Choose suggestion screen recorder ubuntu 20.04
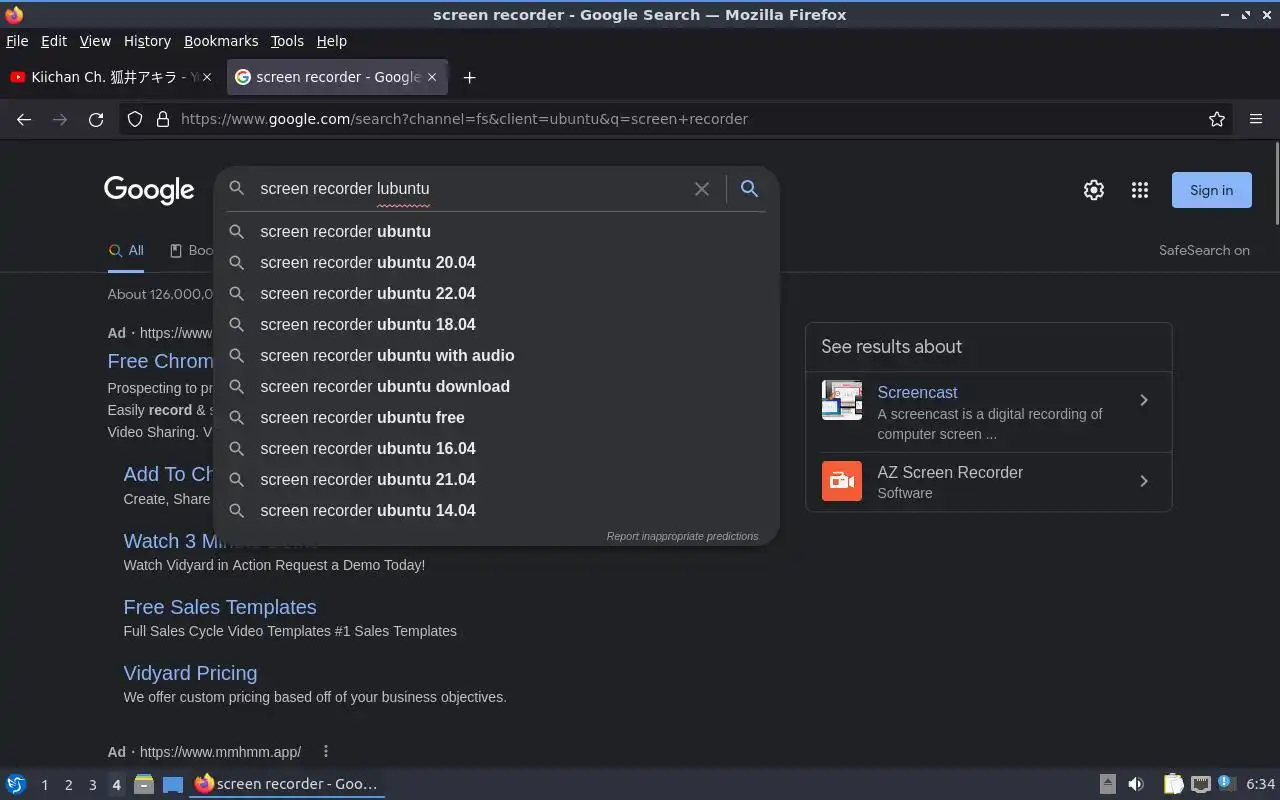The height and width of the screenshot is (800, 1280). point(496,262)
